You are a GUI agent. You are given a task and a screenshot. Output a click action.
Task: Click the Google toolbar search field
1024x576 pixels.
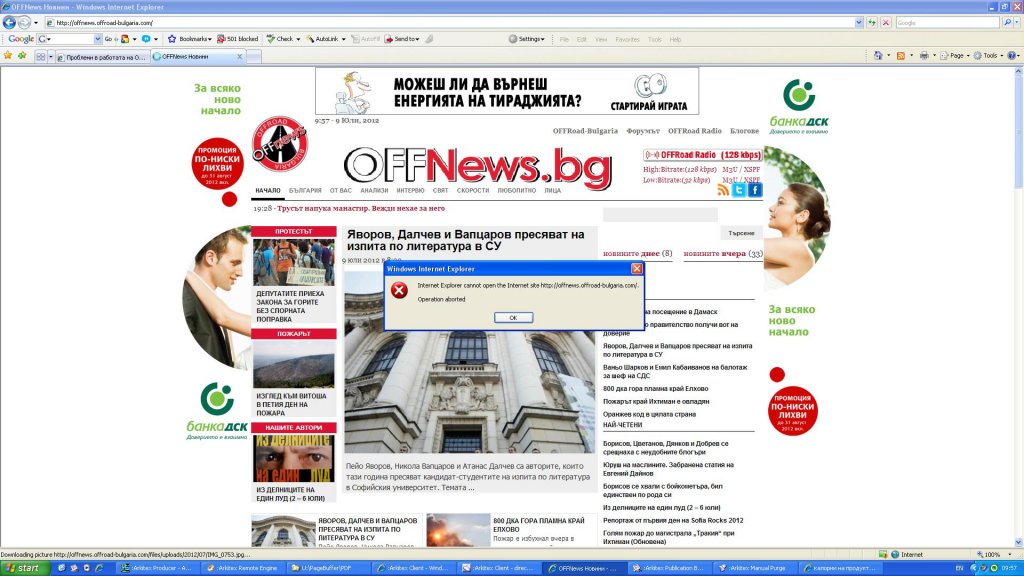[69, 39]
